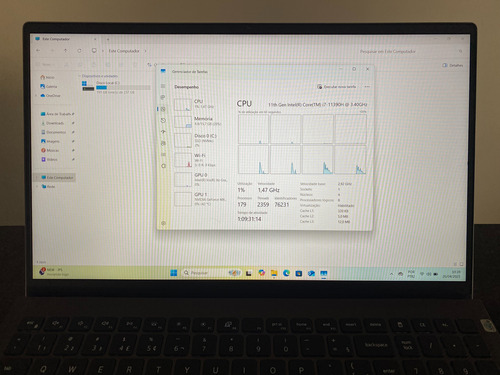
Task: Open the Users page in Task Manager
Action: pyautogui.click(x=163, y=143)
